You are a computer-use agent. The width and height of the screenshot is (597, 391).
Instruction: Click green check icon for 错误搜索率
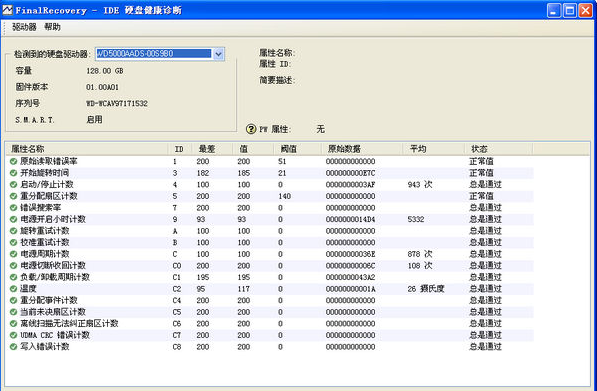pyautogui.click(x=13, y=208)
